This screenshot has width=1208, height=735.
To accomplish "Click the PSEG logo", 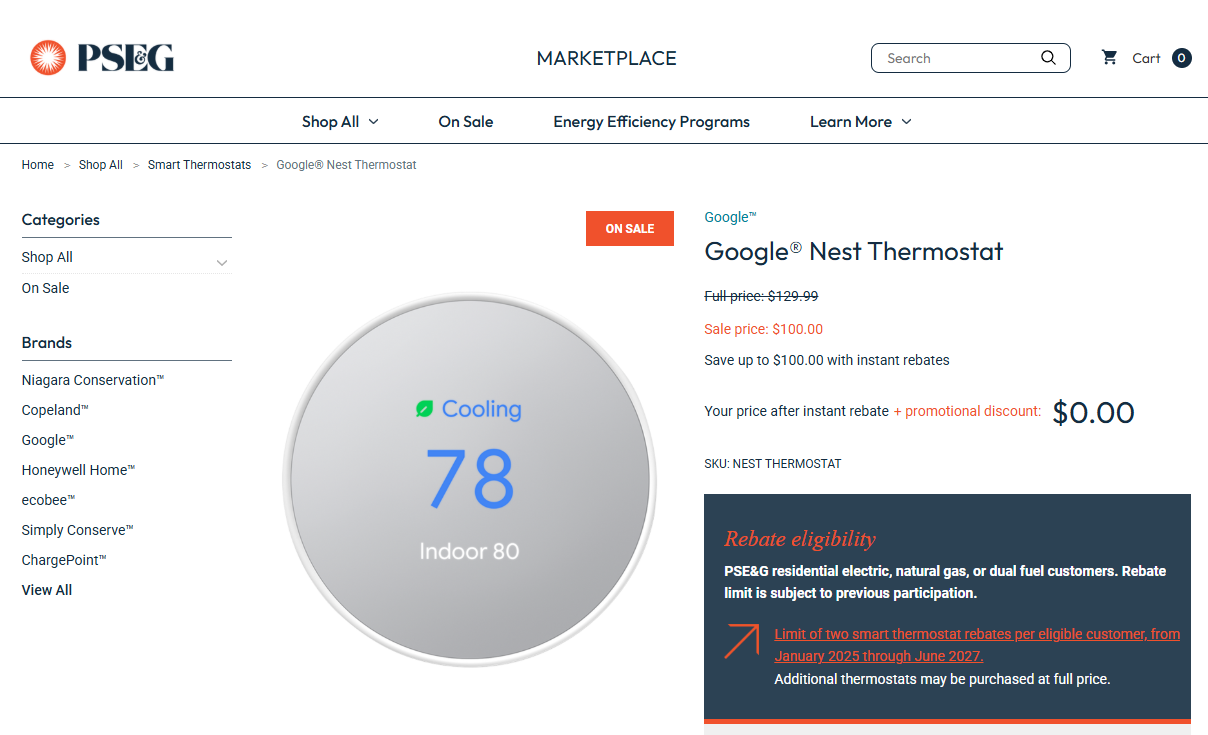I will 102,58.
